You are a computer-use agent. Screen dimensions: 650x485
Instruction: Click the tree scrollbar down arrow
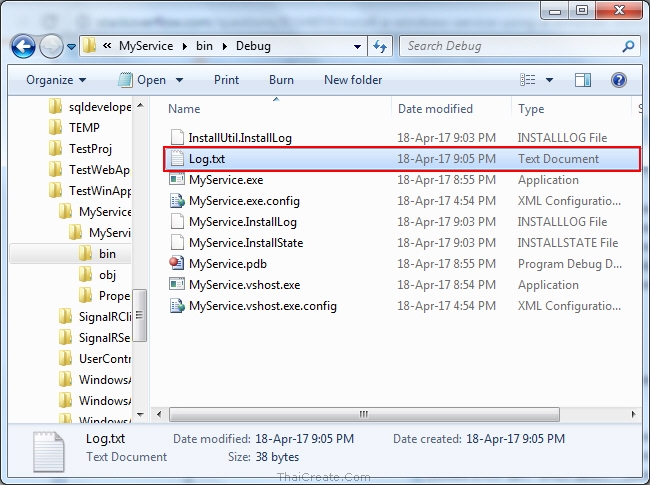140,415
